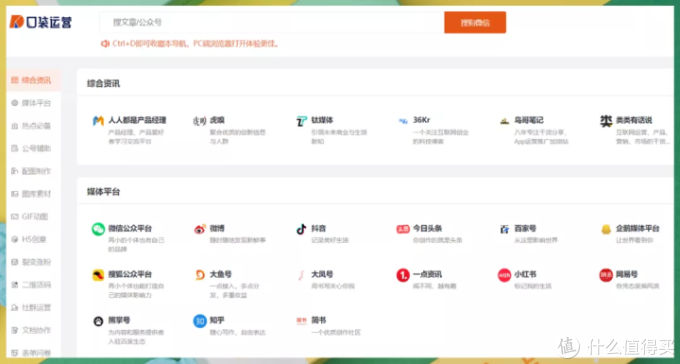The height and width of the screenshot is (364, 680).
Task: Click the 类类有话说 card title
Action: (x=634, y=120)
